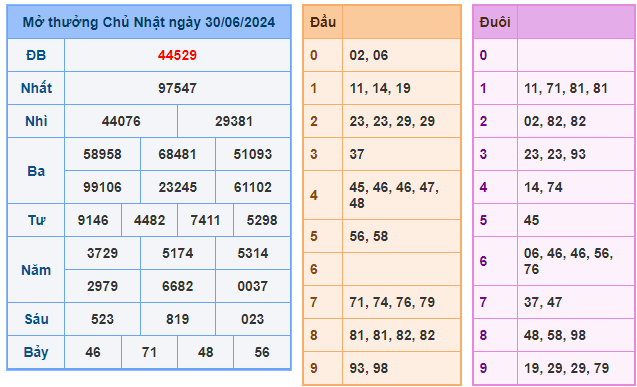Select Đuôi entry '19, 29, 29, 79'
This screenshot has width=637, height=387.
[x=566, y=368]
